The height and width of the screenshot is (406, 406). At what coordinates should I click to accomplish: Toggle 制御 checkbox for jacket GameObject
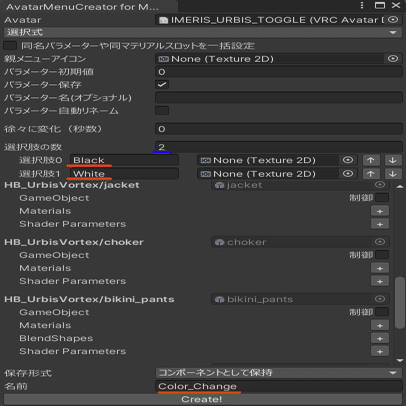[x=382, y=198]
